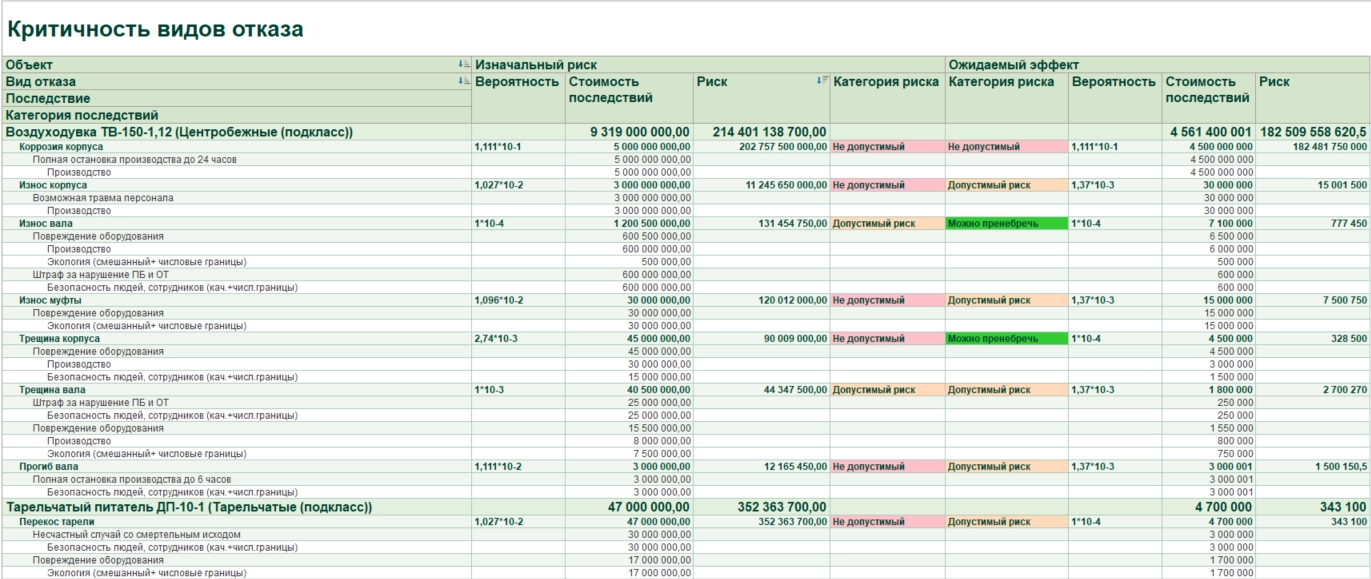Select the Возможная травма персонала consequence row
This screenshot has height=579, width=1371.
[103, 198]
